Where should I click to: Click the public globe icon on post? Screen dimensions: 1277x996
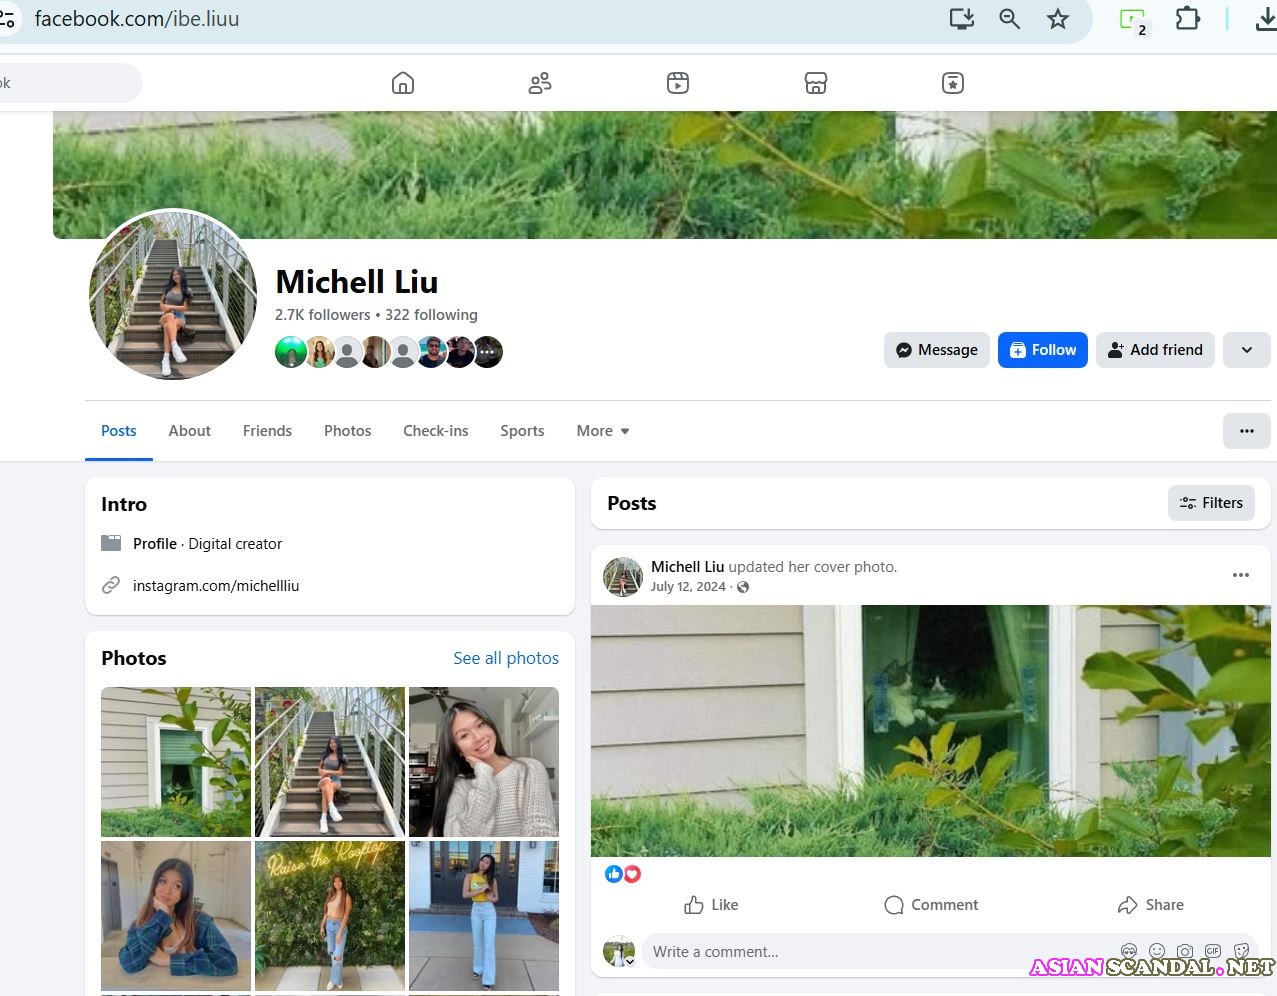743,587
